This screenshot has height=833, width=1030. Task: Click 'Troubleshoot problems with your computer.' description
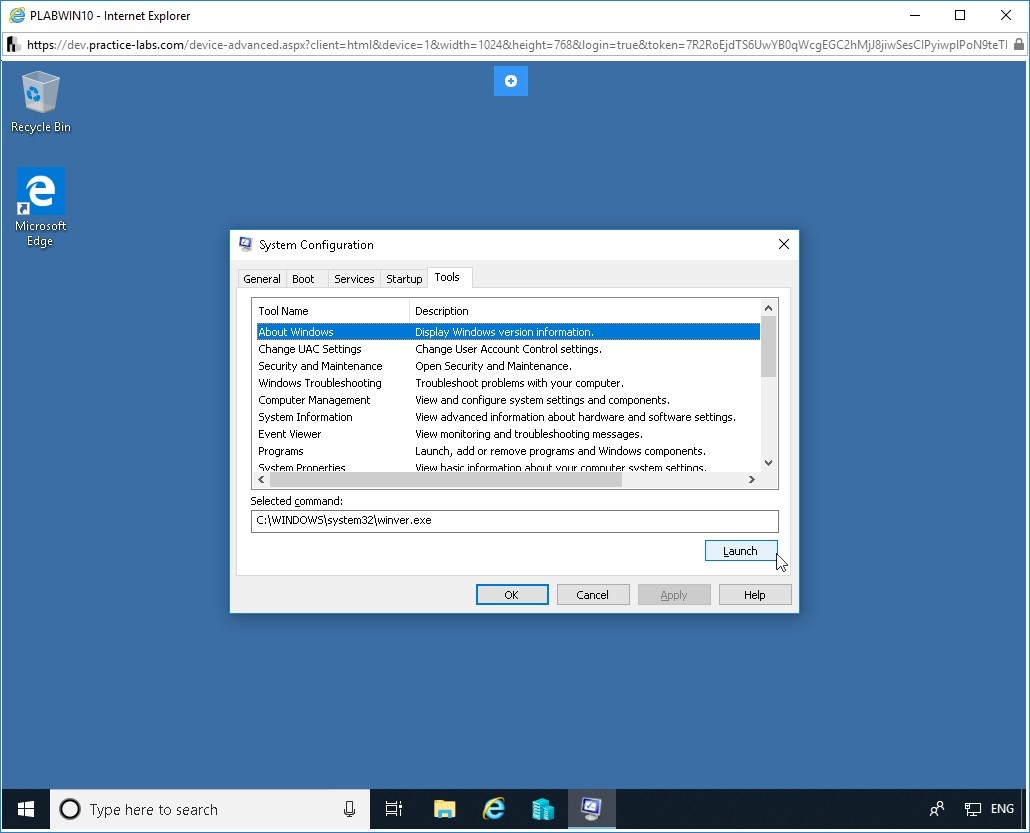pyautogui.click(x=520, y=383)
